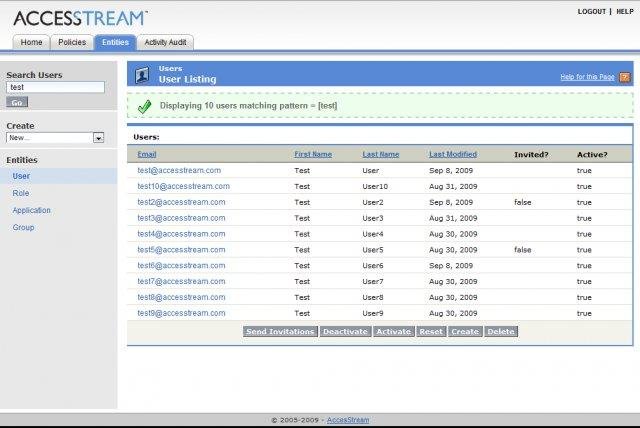
Task: Click the orange help question mark icon
Action: click(x=624, y=77)
